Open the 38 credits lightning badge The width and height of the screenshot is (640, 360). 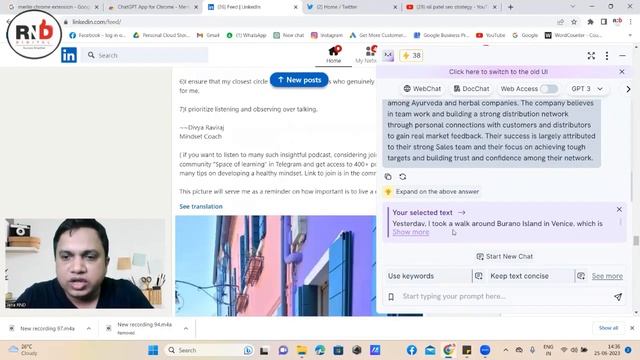pyautogui.click(x=411, y=56)
